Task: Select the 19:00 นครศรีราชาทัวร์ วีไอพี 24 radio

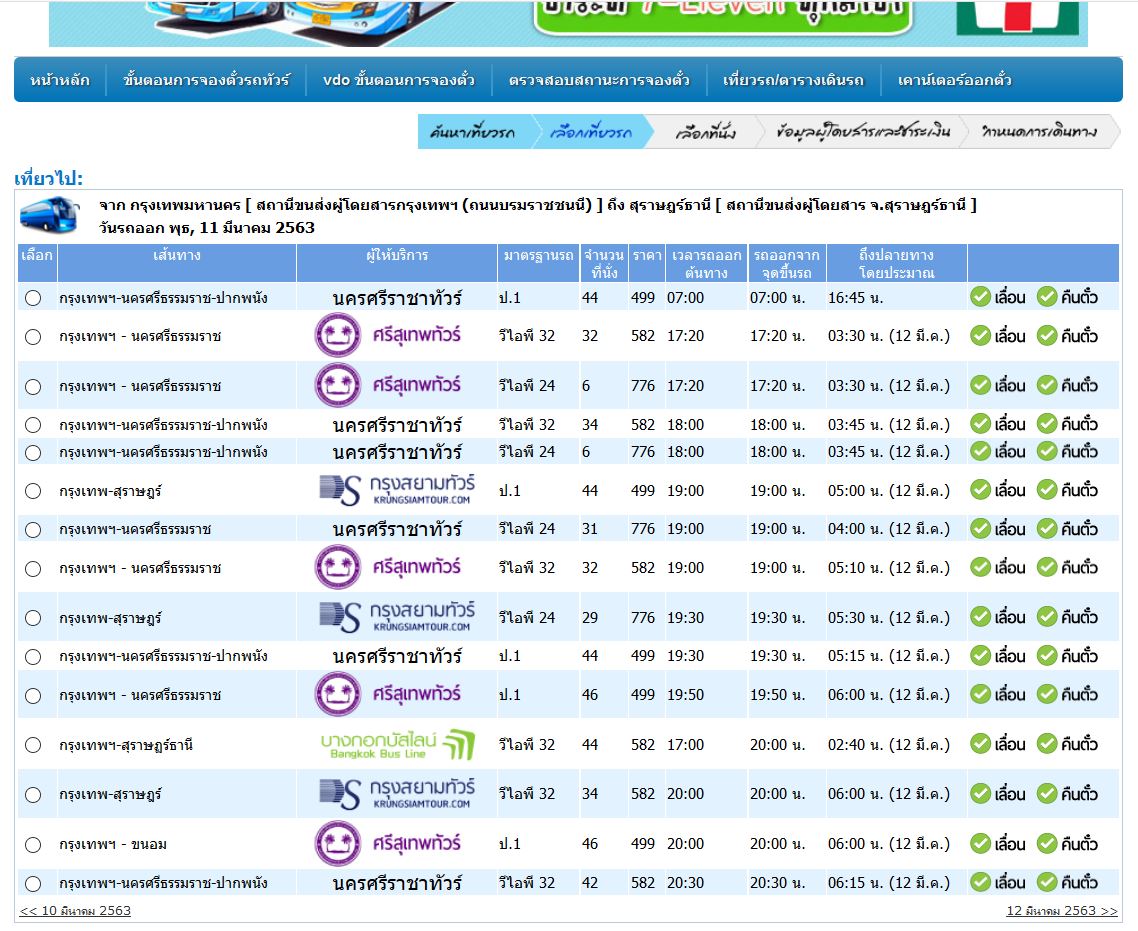Action: click(x=33, y=530)
